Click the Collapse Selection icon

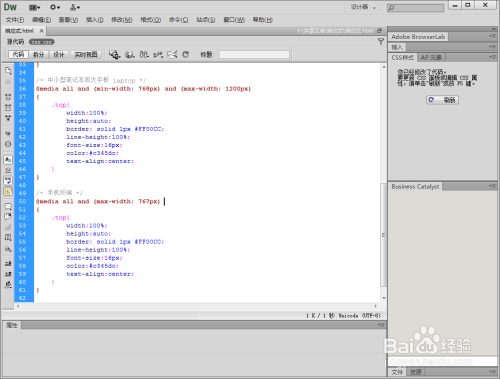tap(8, 107)
